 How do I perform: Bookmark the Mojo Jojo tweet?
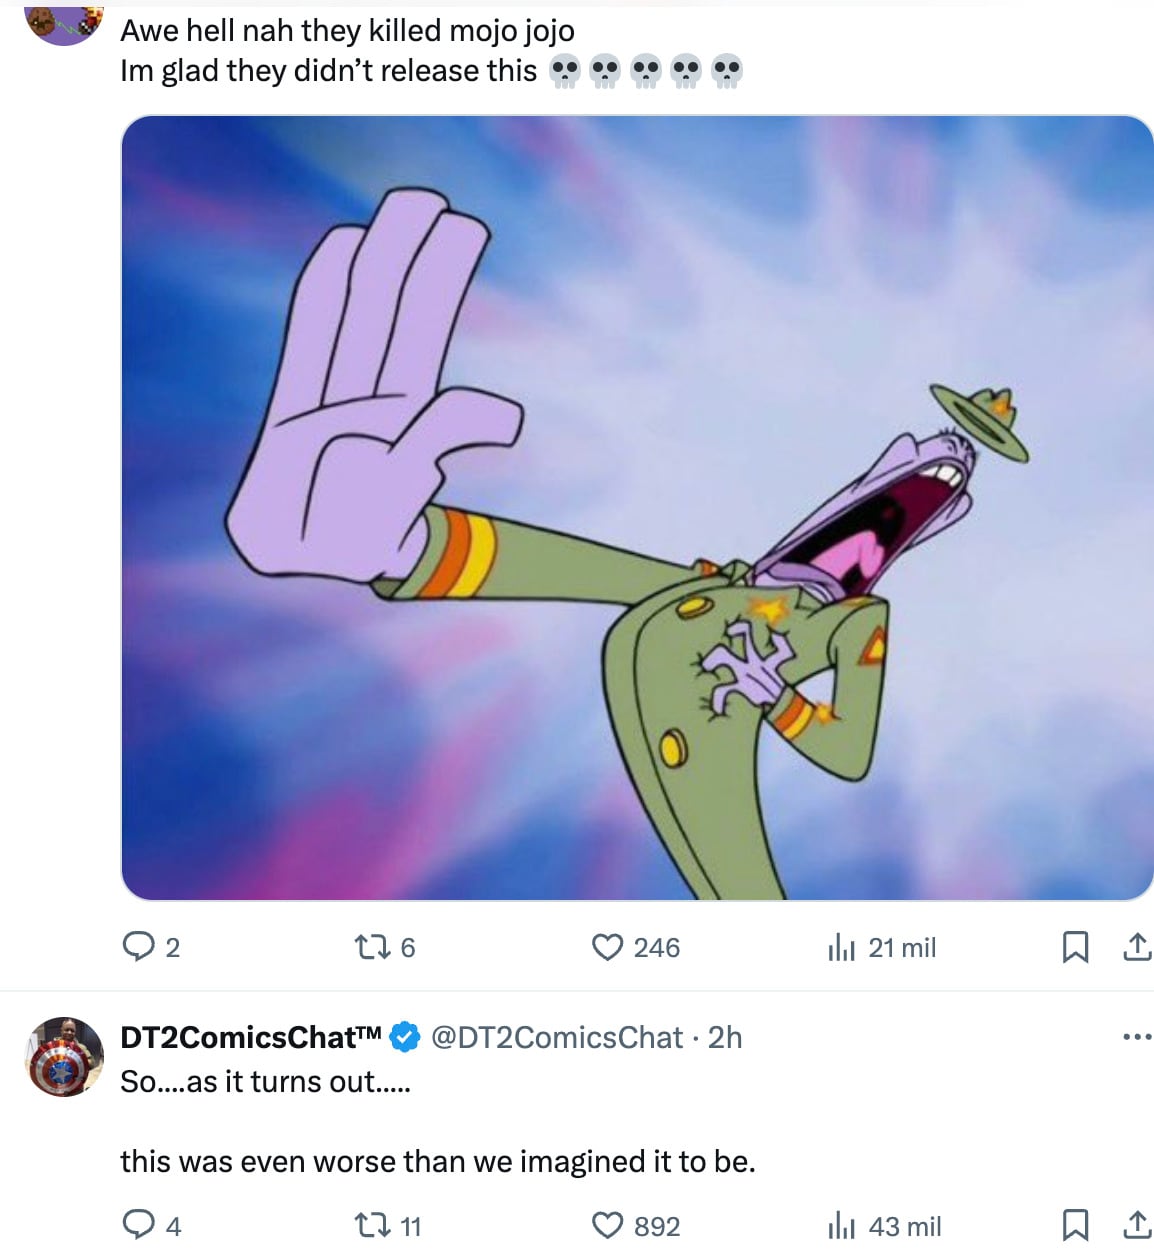1075,946
